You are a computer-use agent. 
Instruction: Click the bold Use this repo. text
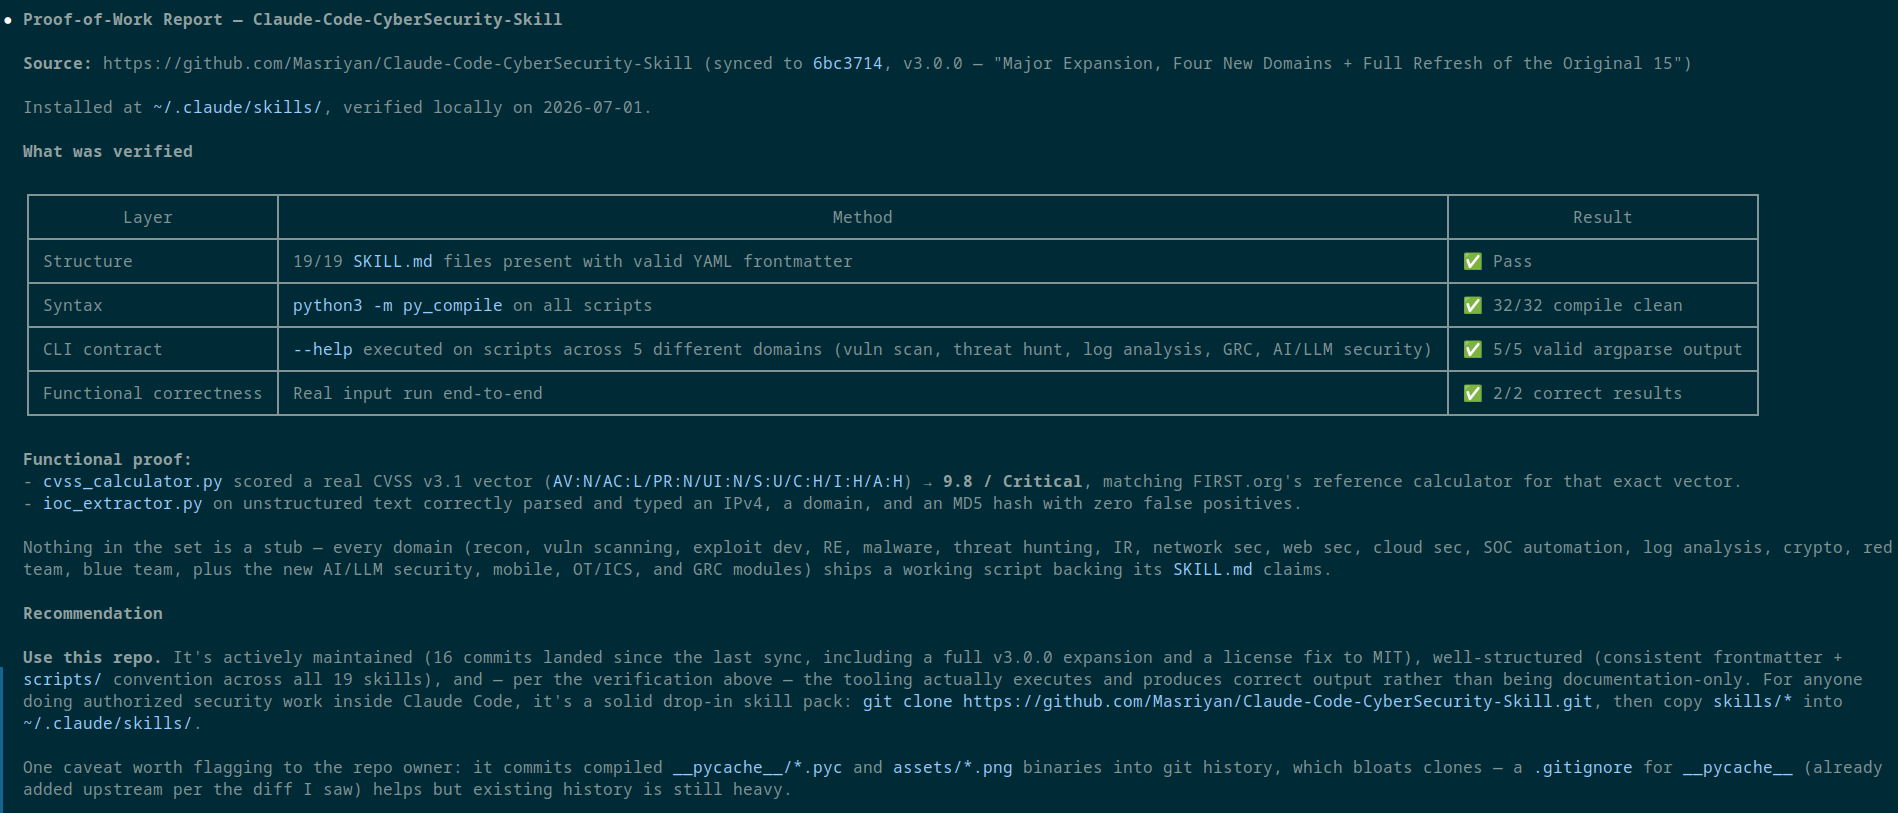[x=93, y=657]
